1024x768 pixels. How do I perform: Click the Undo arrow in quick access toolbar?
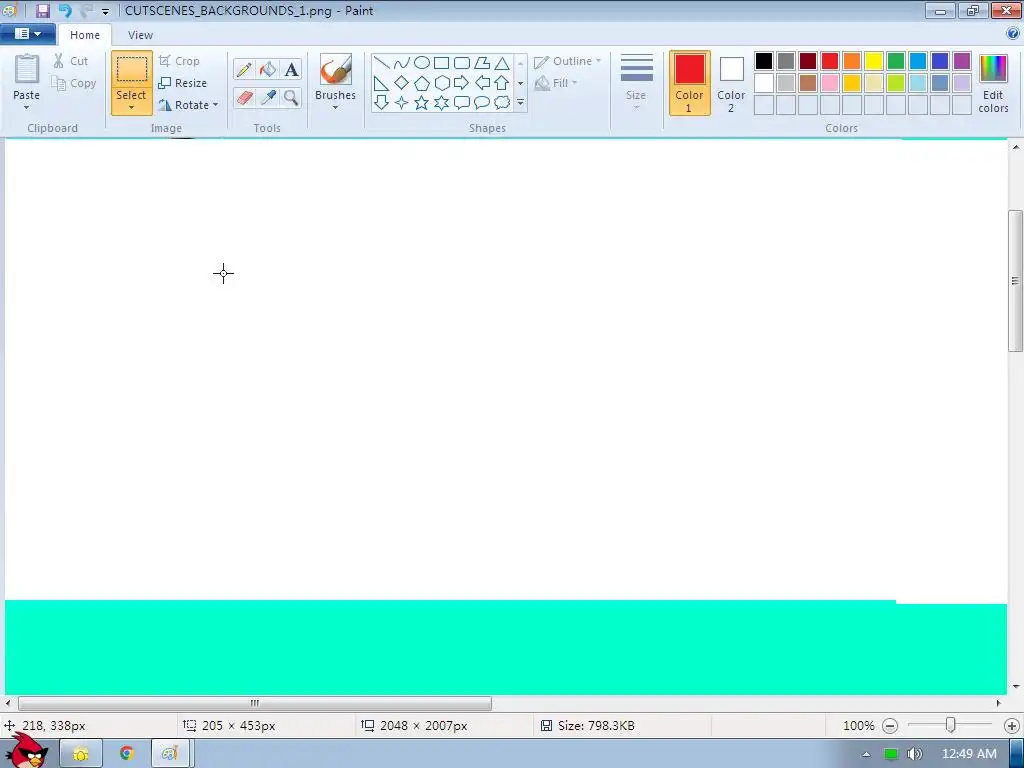65,10
